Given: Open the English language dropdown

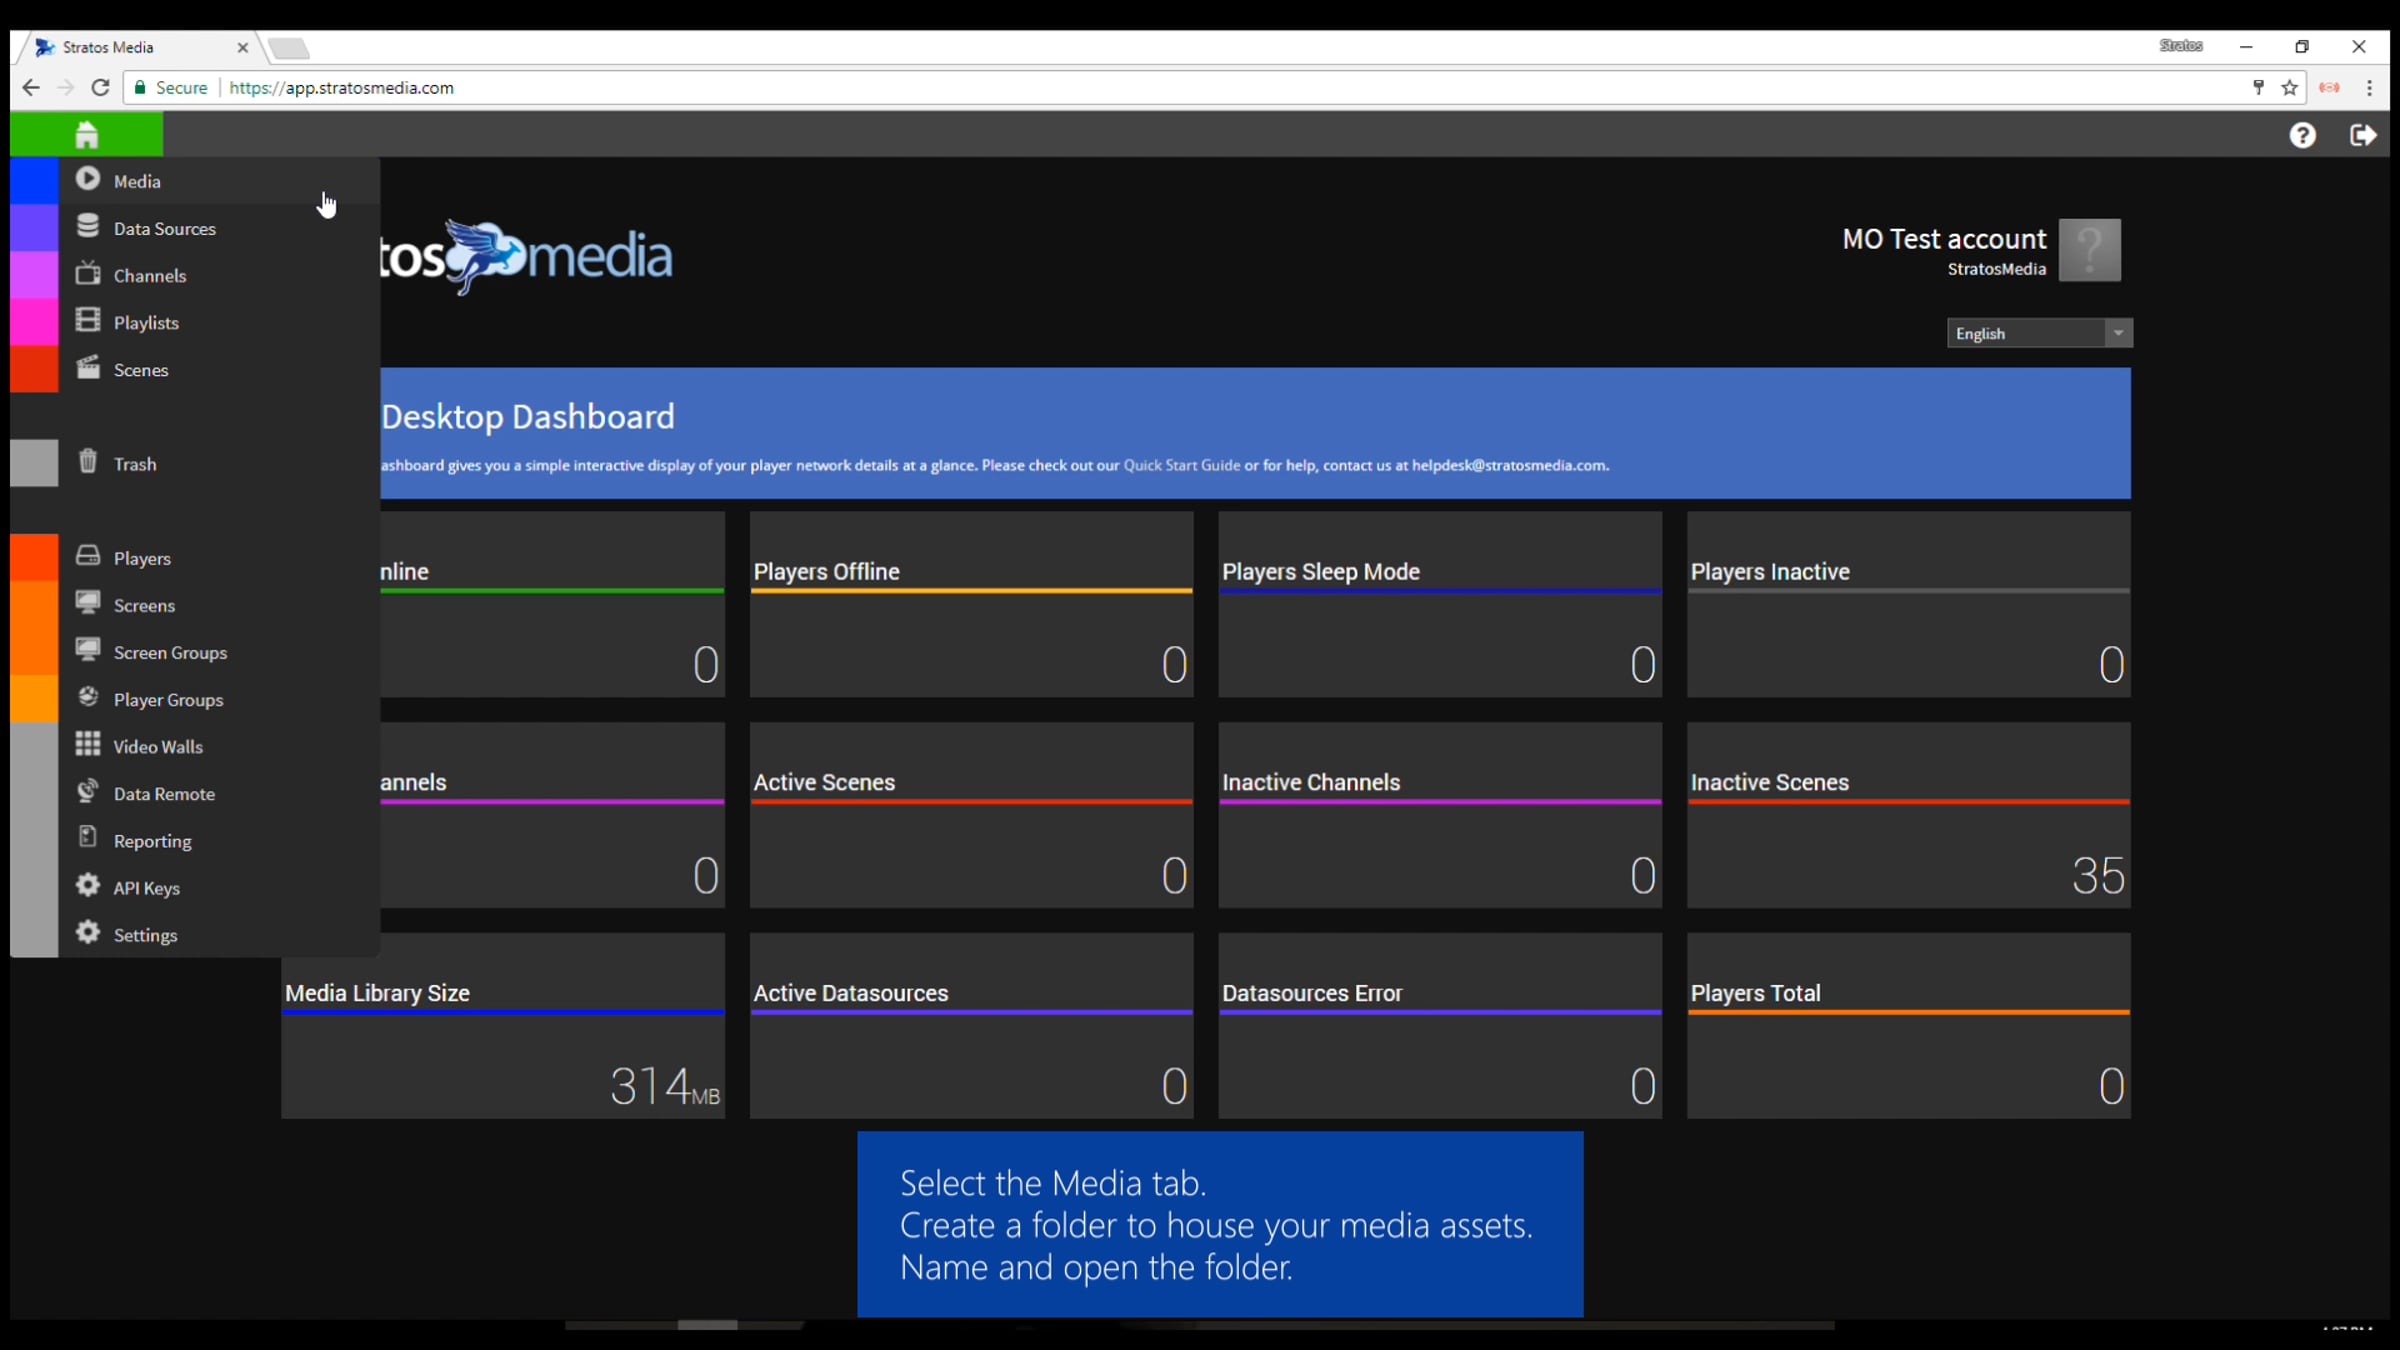Looking at the screenshot, I should coord(2039,333).
